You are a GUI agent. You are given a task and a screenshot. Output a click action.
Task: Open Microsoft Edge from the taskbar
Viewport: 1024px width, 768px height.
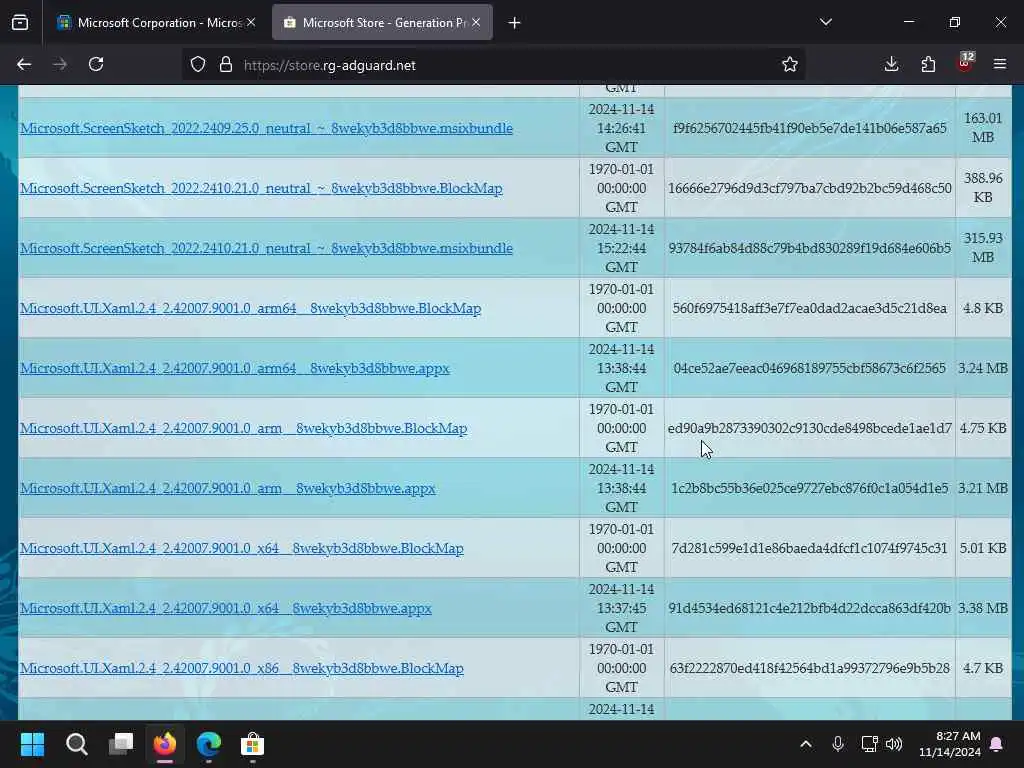[209, 744]
